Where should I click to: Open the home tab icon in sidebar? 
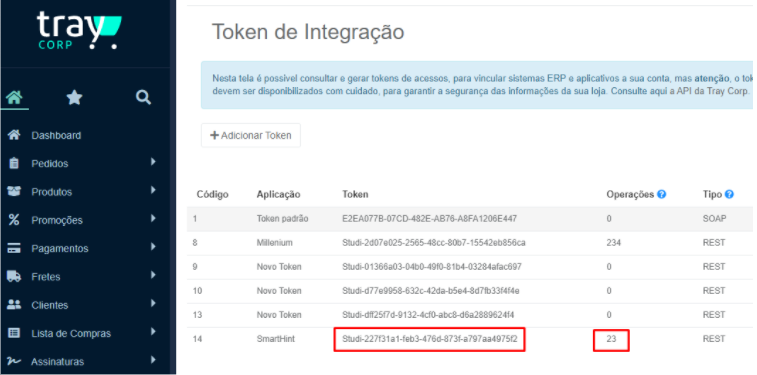tap(14, 98)
